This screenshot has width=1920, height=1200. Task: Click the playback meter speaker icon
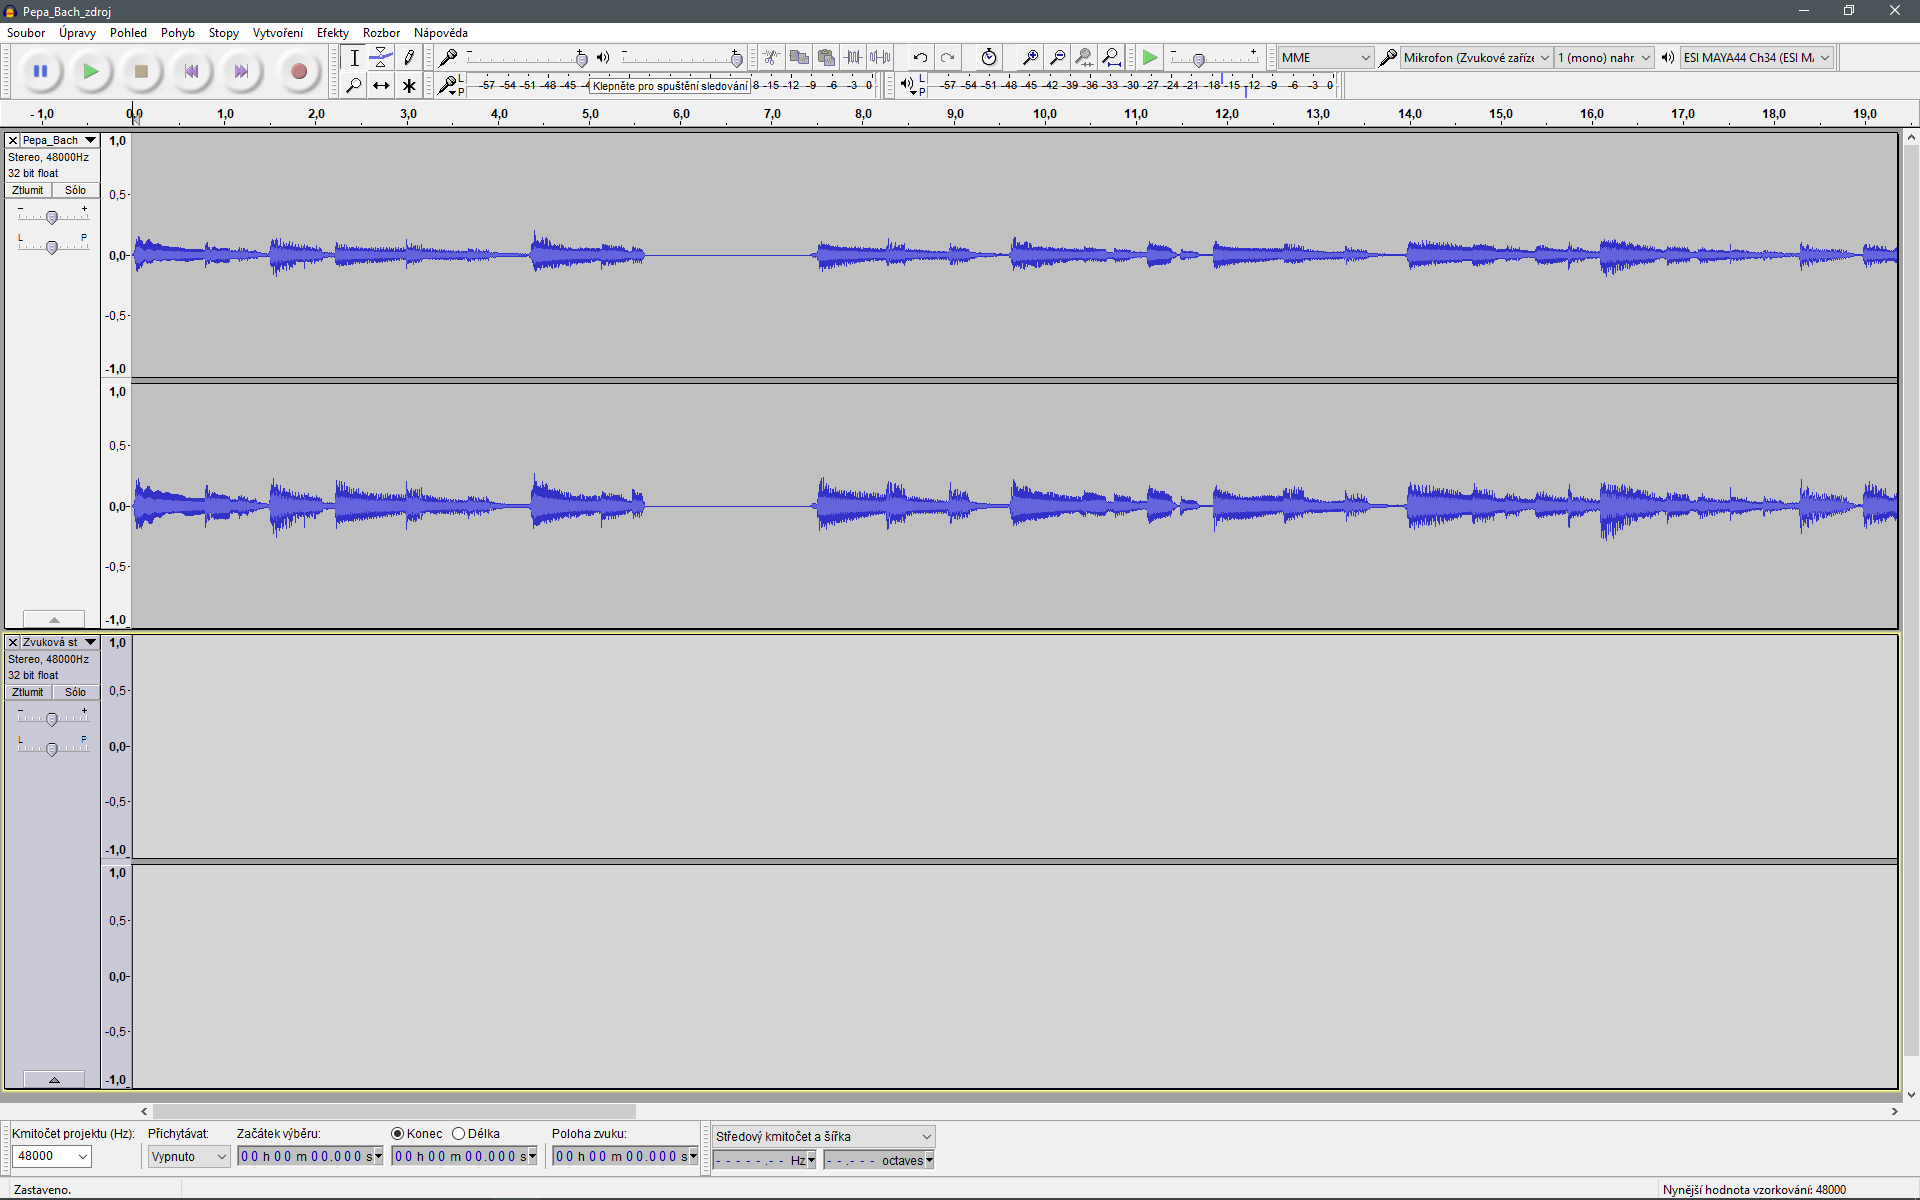click(906, 86)
